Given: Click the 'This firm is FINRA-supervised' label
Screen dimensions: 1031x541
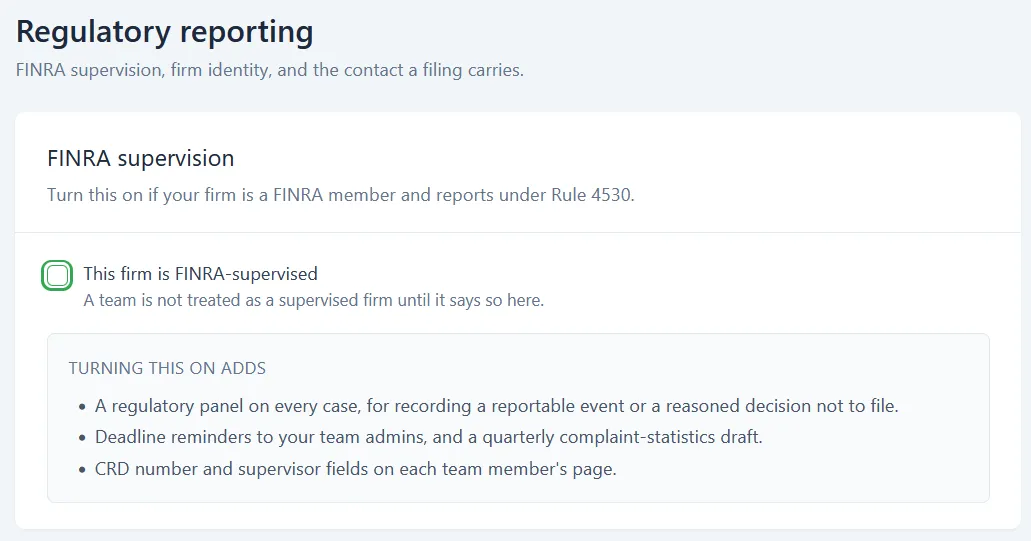Looking at the screenshot, I should click(x=201, y=273).
